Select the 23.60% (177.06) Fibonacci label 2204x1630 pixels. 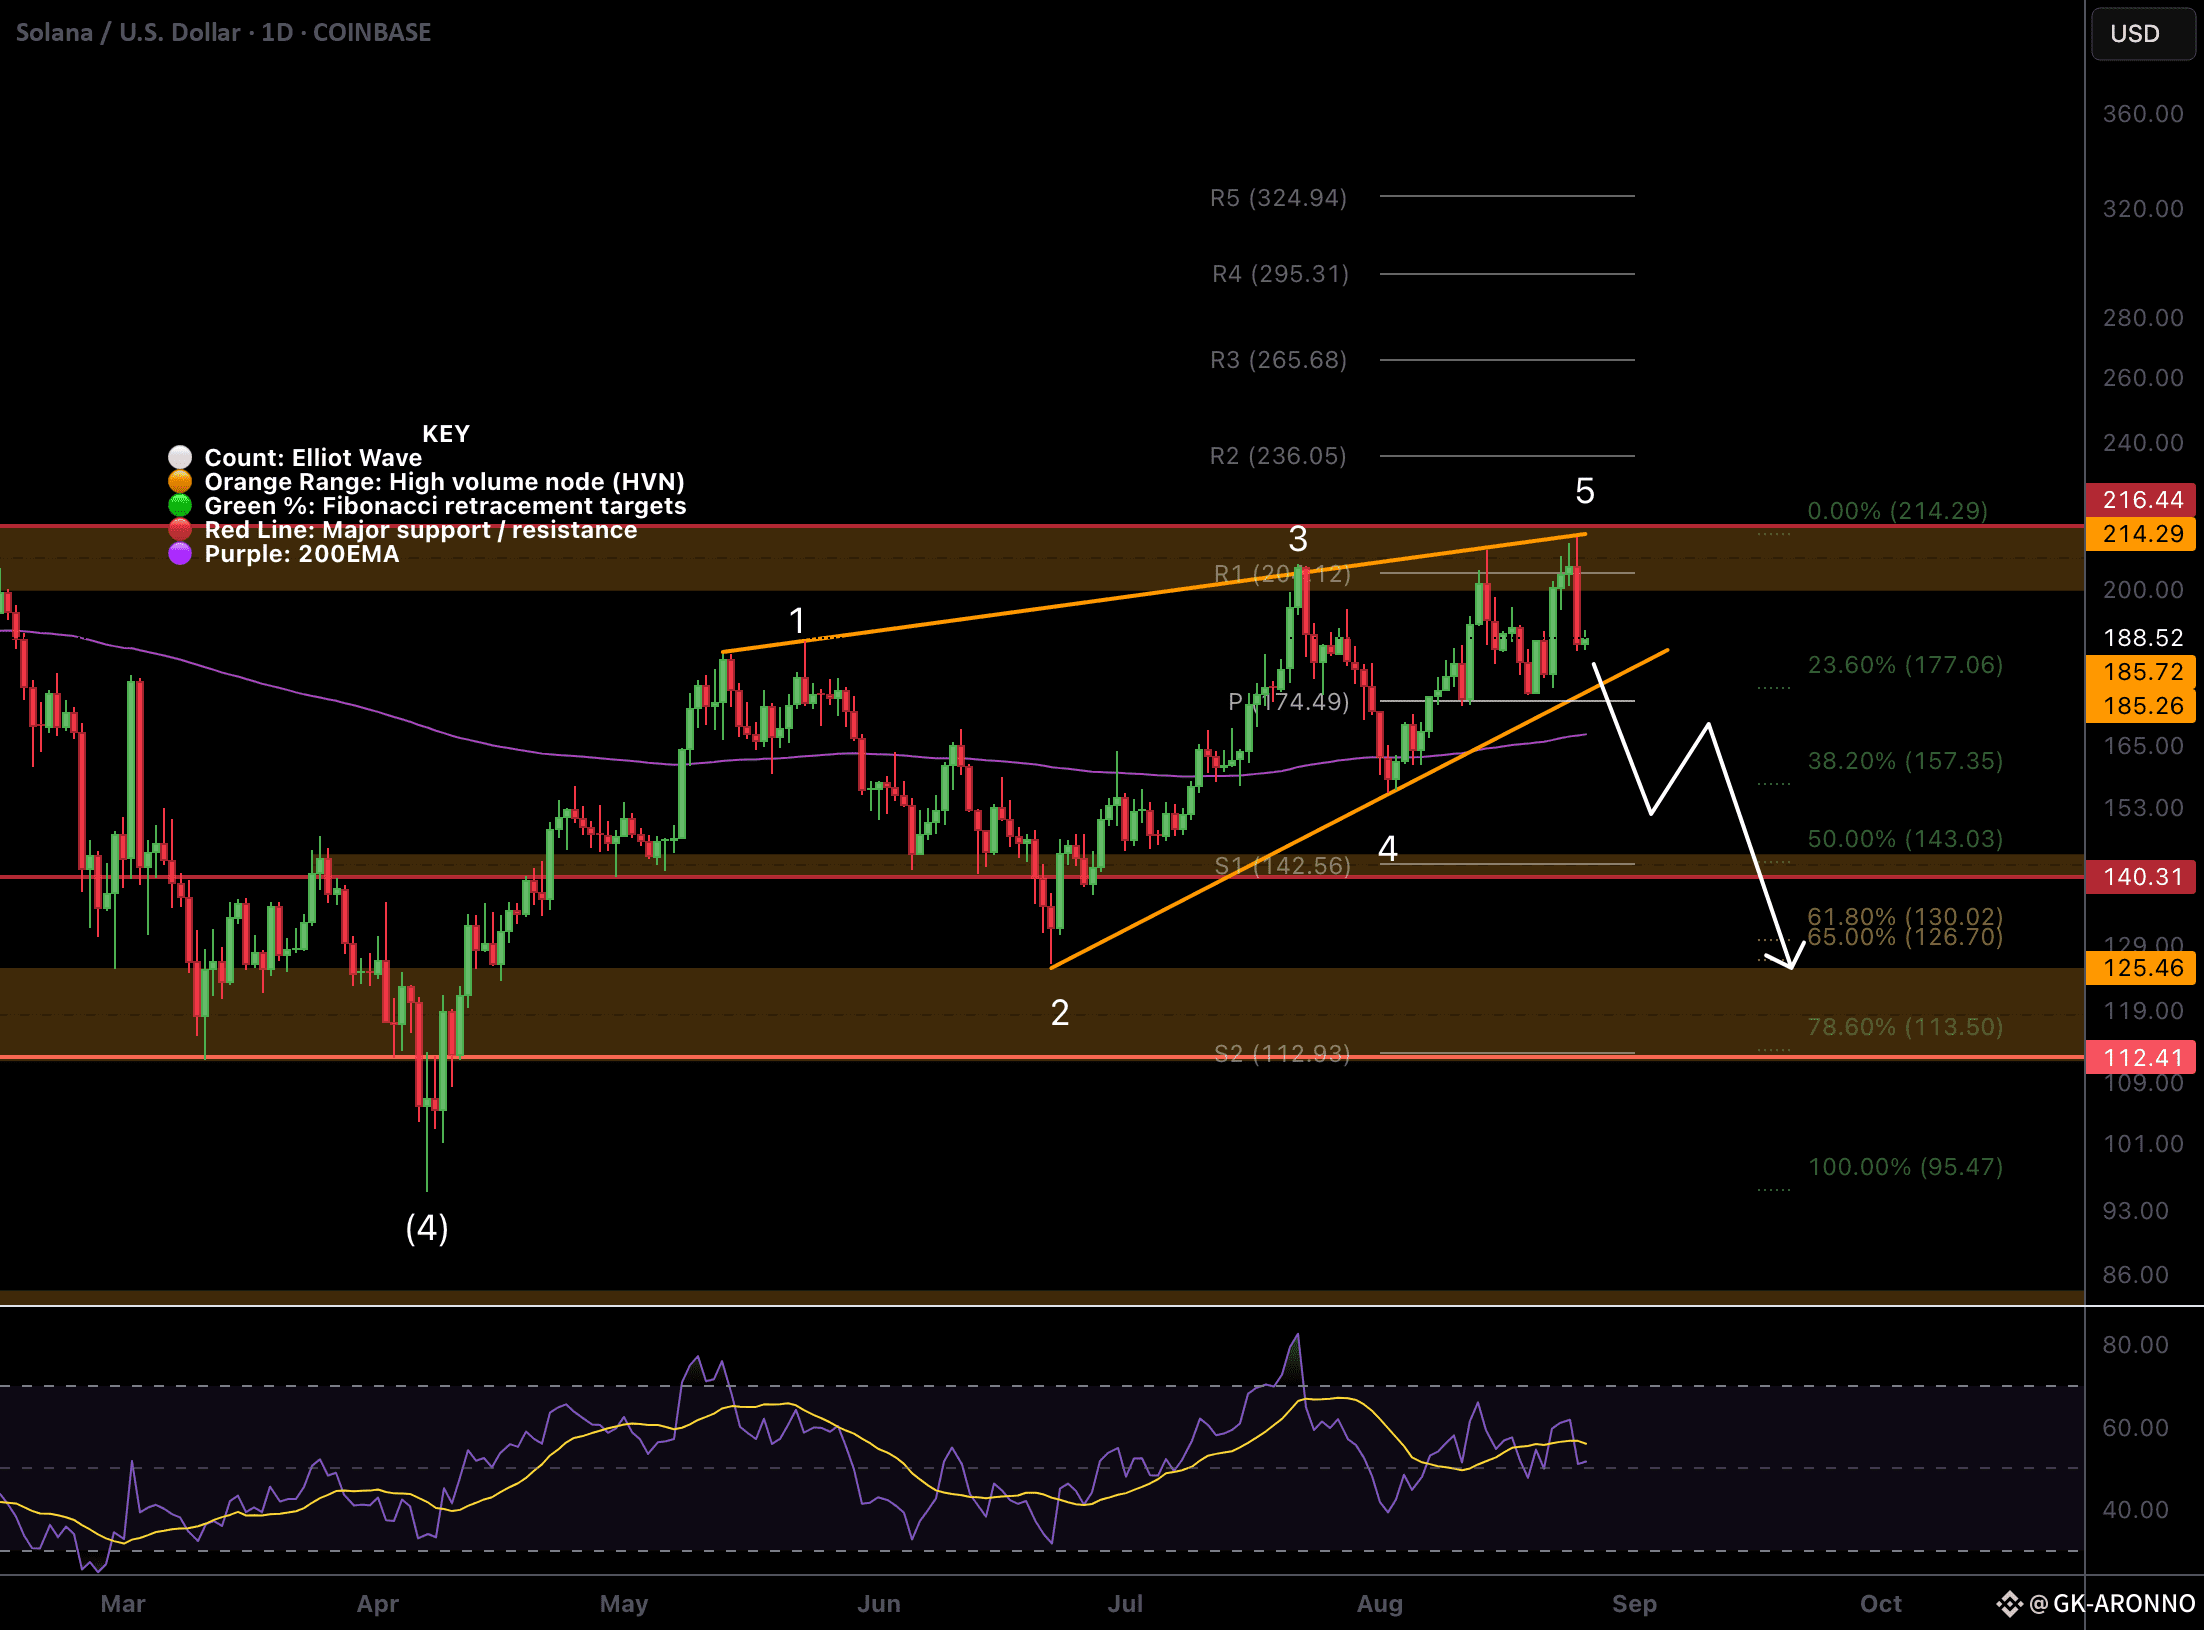[x=1905, y=665]
